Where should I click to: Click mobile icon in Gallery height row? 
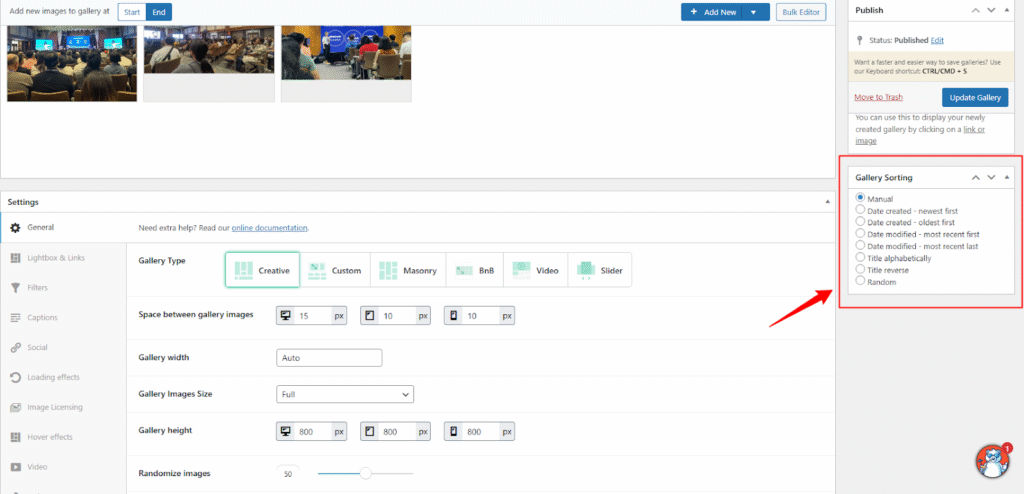(454, 432)
